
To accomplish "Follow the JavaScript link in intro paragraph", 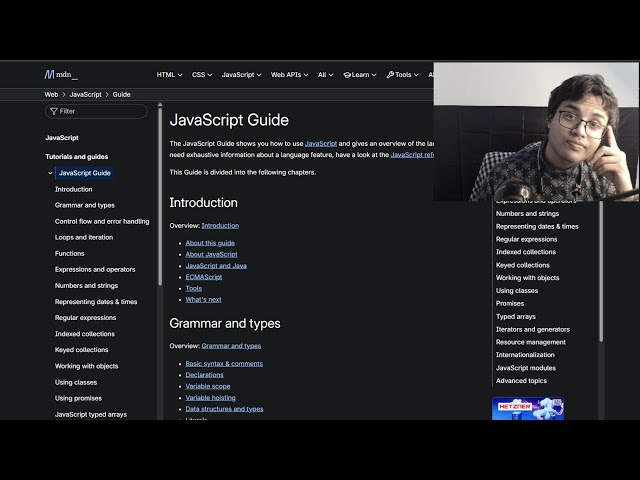I will 321,144.
